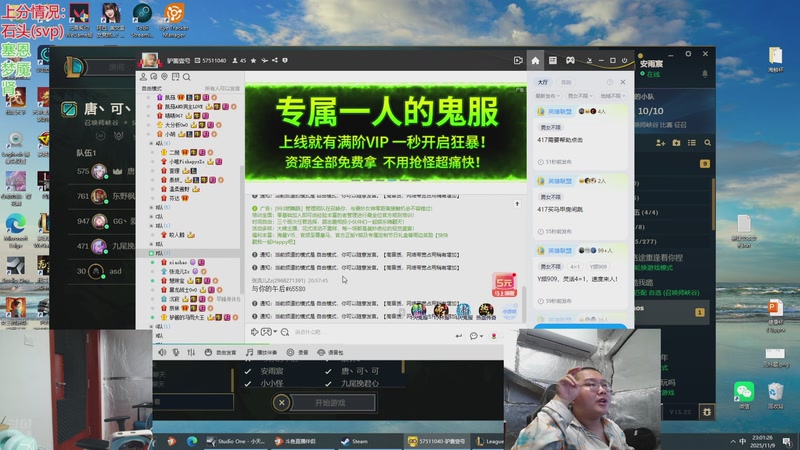800x450 pixels.
Task: Toggle the 安雨宸 checkmark in League lobby
Action: click(247, 371)
